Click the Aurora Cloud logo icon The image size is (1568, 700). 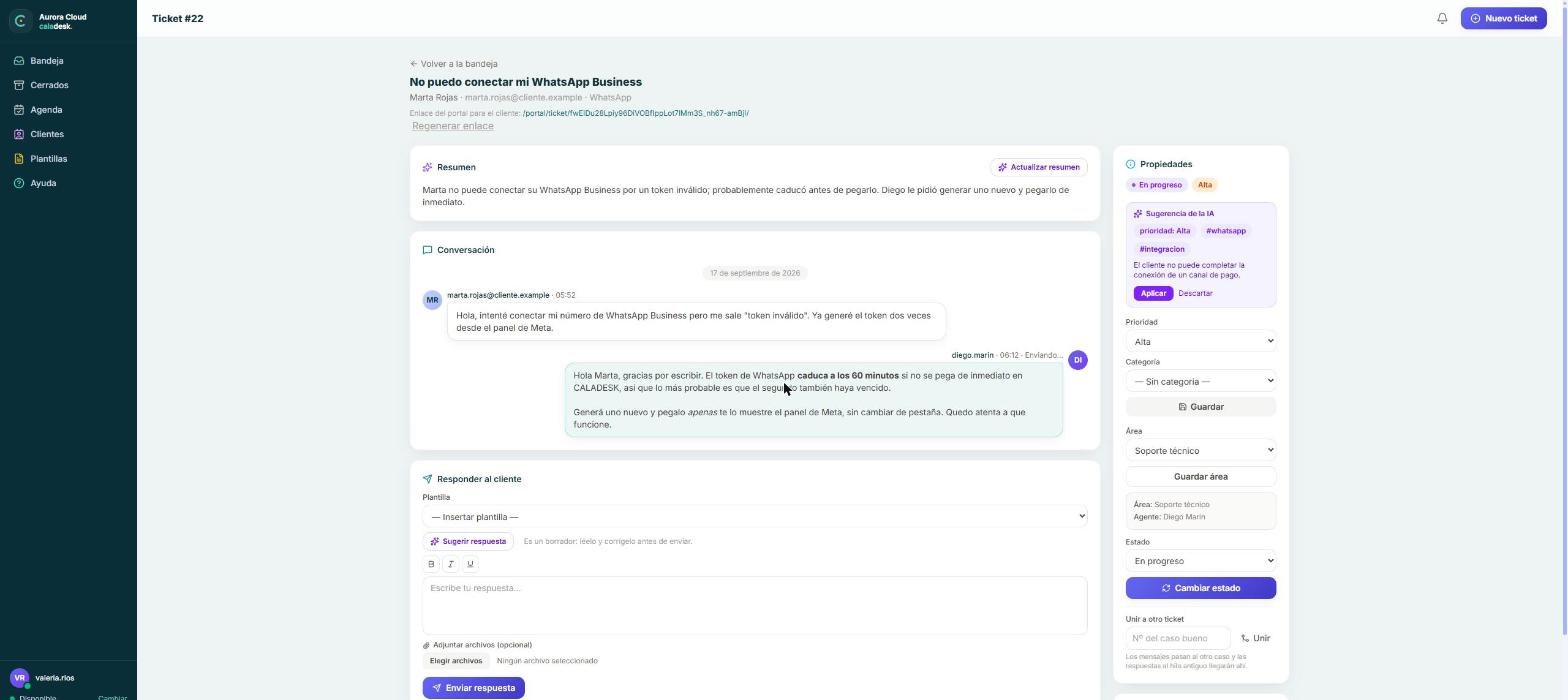(x=20, y=20)
